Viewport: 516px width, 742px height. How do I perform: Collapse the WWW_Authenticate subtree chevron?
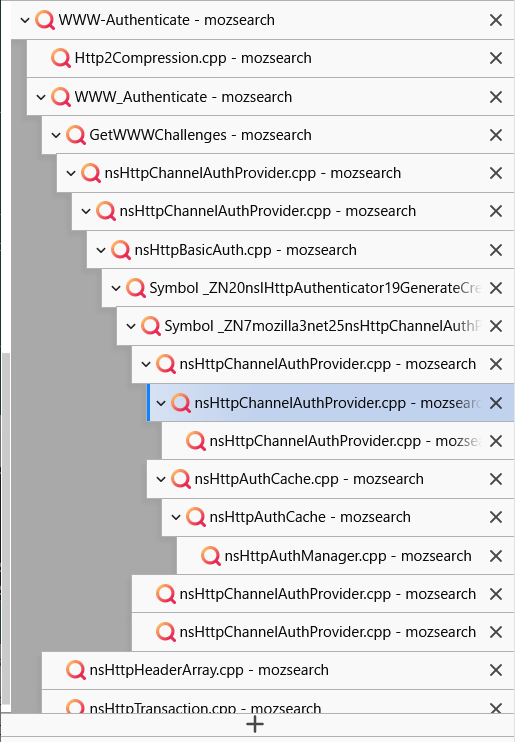[41, 97]
